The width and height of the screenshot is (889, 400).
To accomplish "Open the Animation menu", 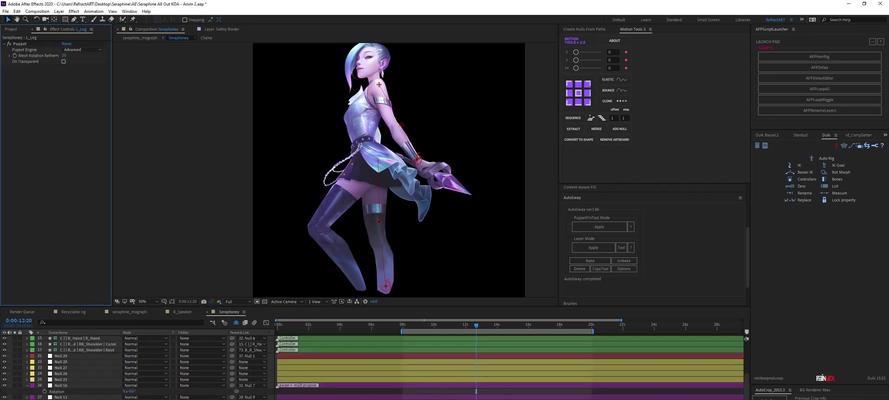I will click(x=94, y=11).
